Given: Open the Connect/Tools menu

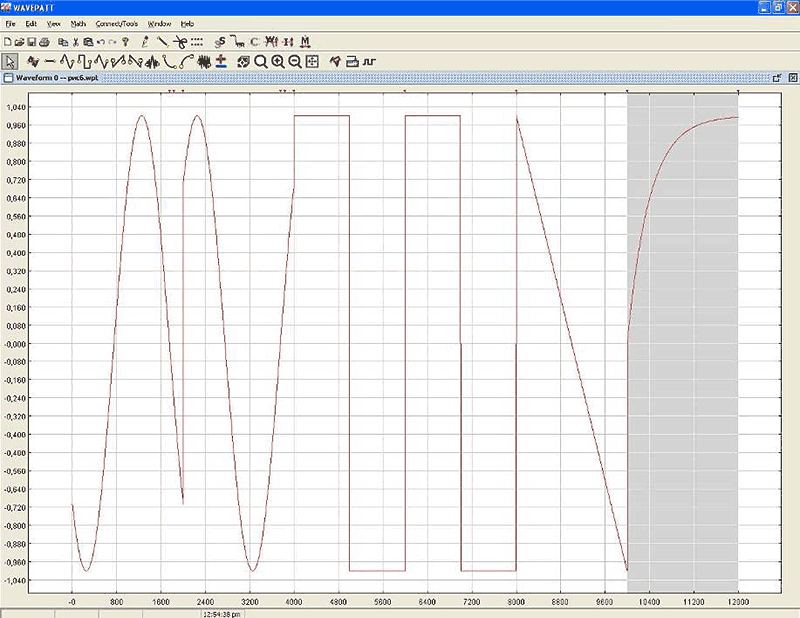Looking at the screenshot, I should click(116, 23).
